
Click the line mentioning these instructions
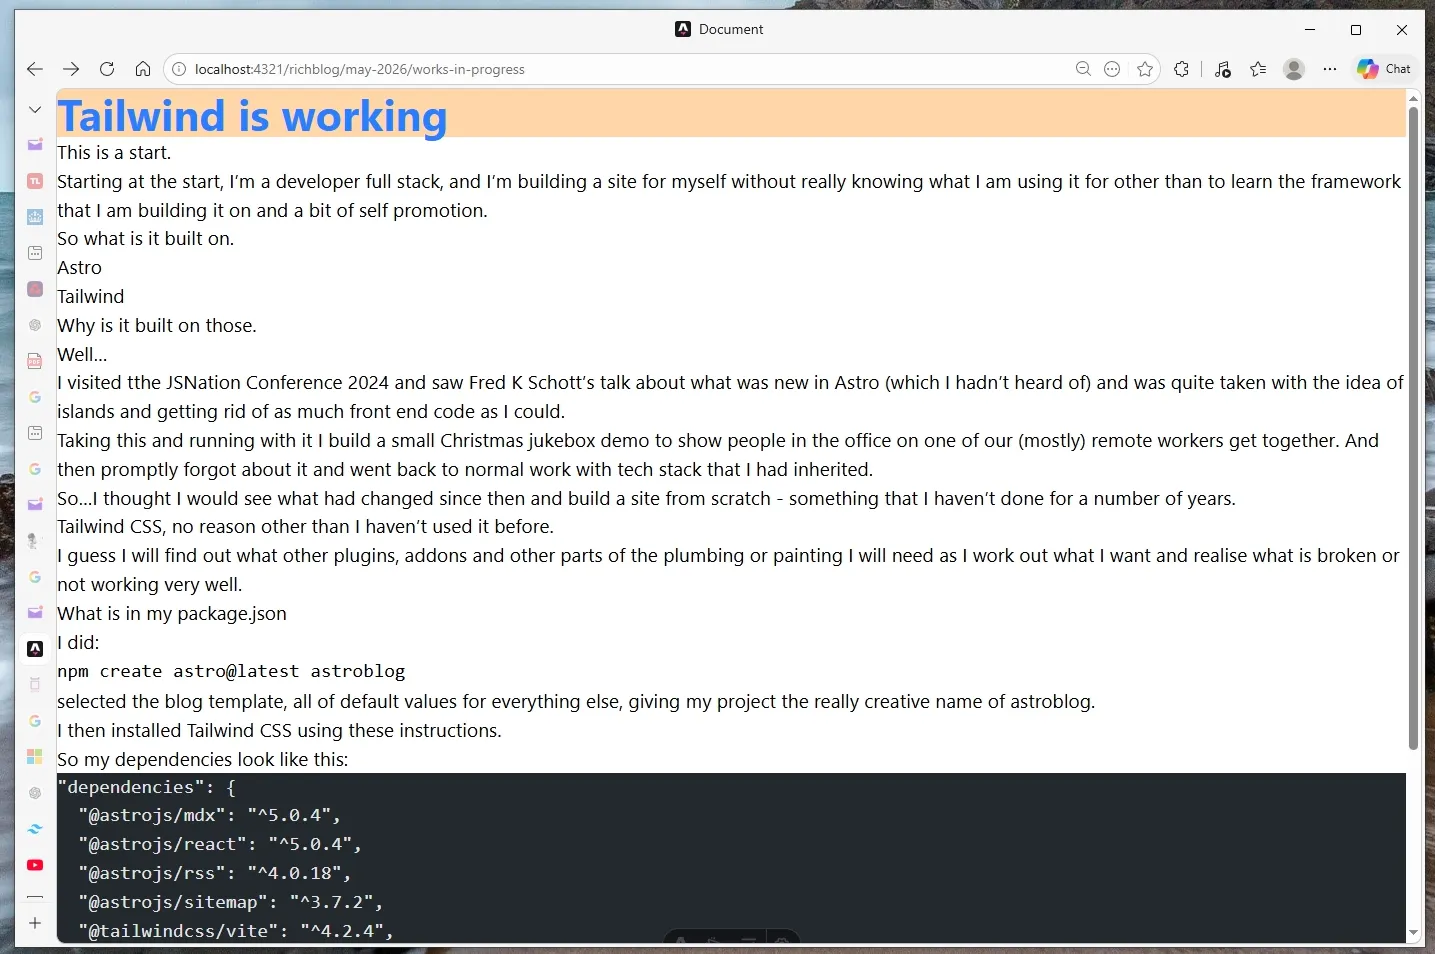279,730
